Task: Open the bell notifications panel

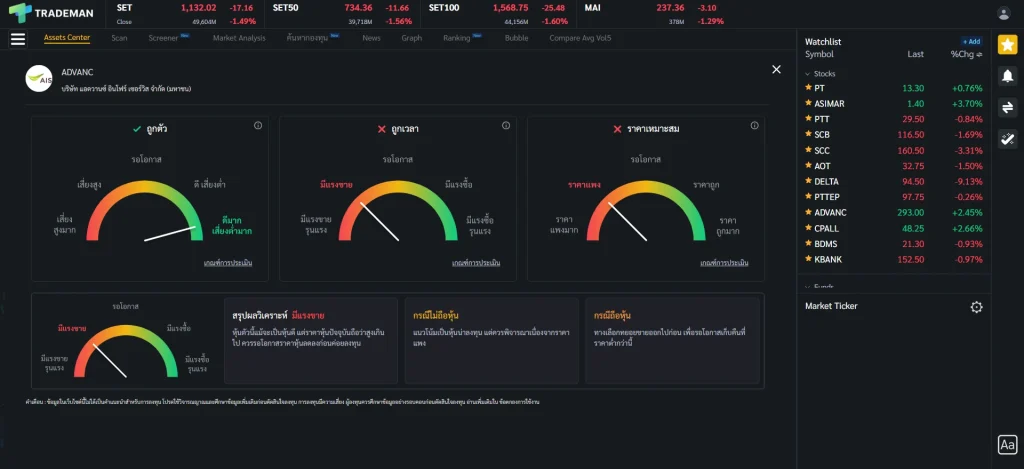Action: [1007, 76]
